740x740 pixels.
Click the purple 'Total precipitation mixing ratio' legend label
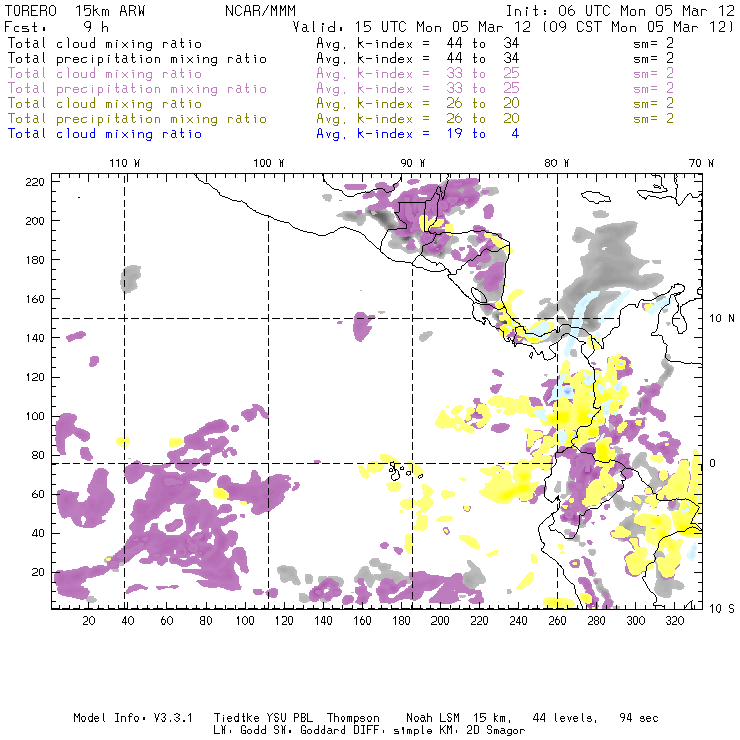[x=137, y=89]
